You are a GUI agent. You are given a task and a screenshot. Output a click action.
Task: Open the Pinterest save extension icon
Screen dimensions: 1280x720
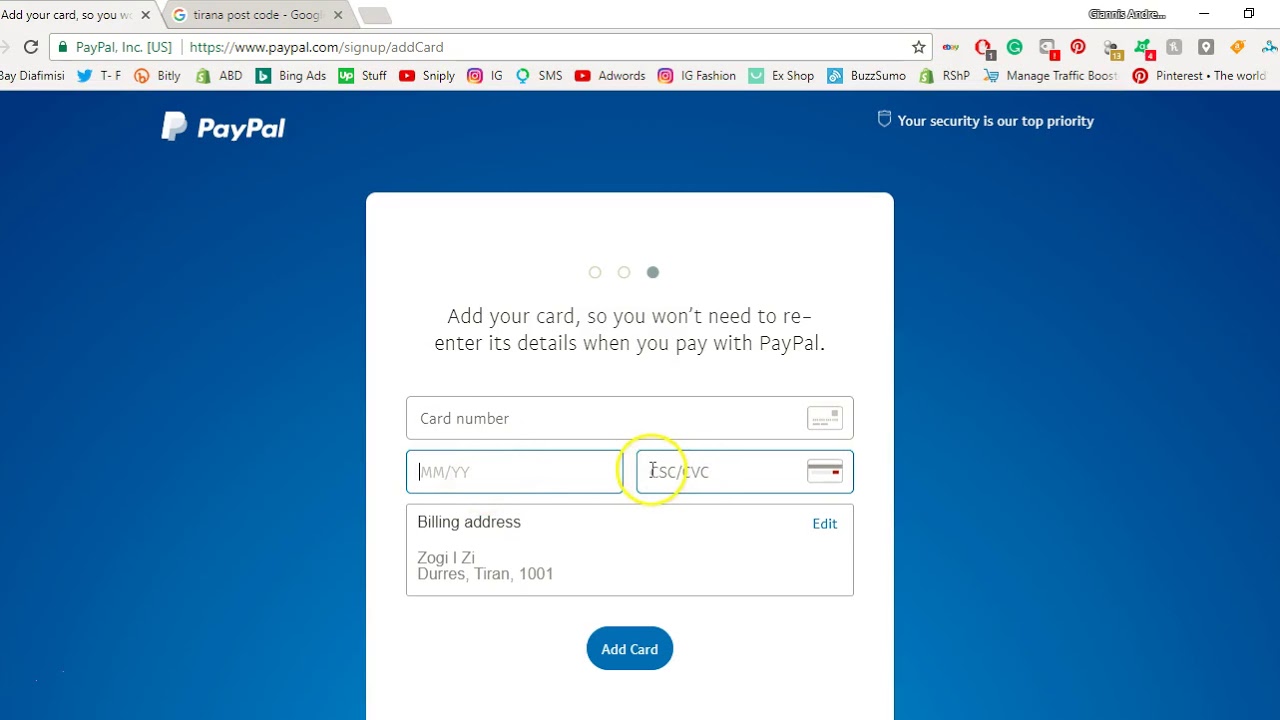tap(1078, 47)
